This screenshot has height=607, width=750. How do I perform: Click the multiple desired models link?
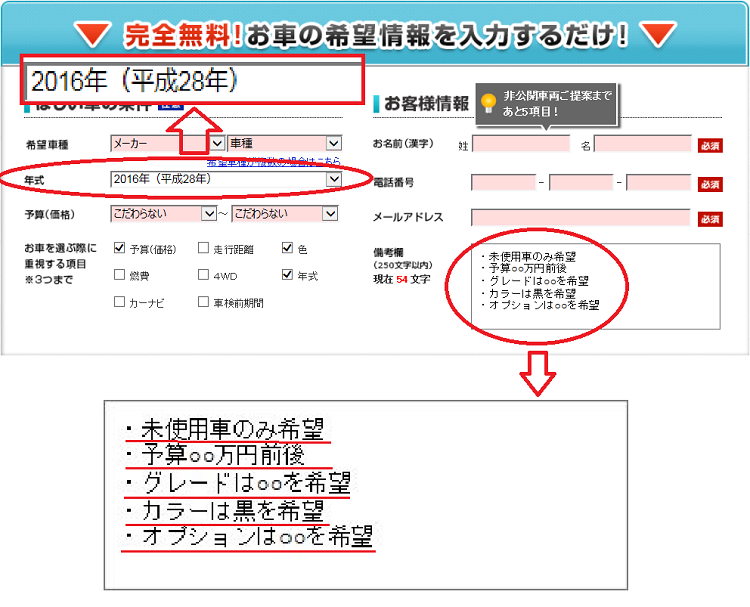(x=274, y=161)
